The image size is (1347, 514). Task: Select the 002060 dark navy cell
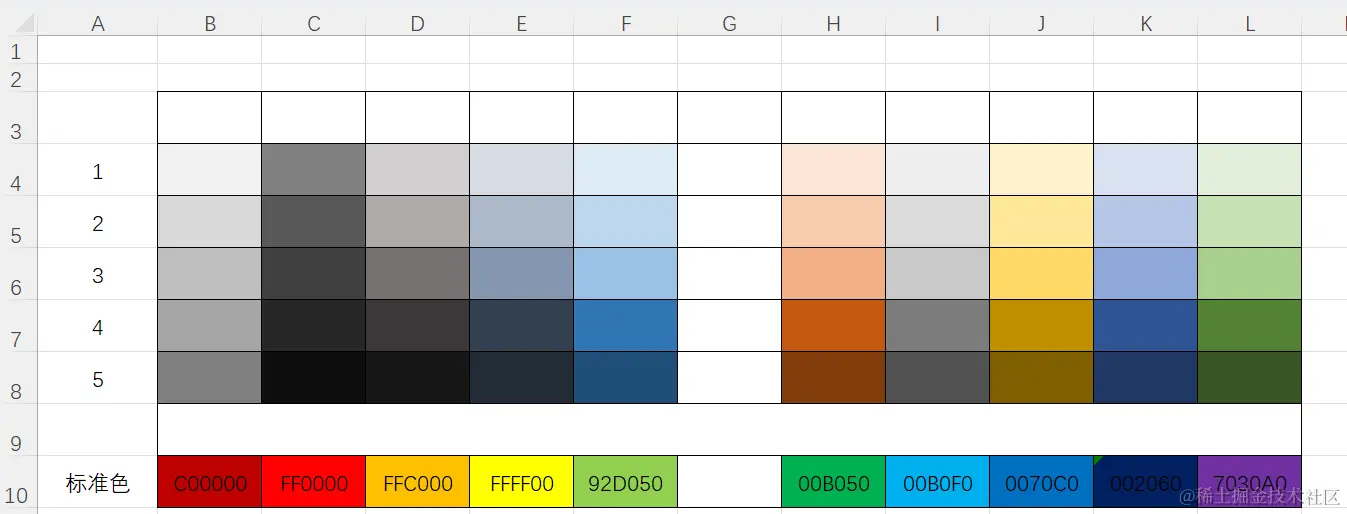tap(1146, 483)
